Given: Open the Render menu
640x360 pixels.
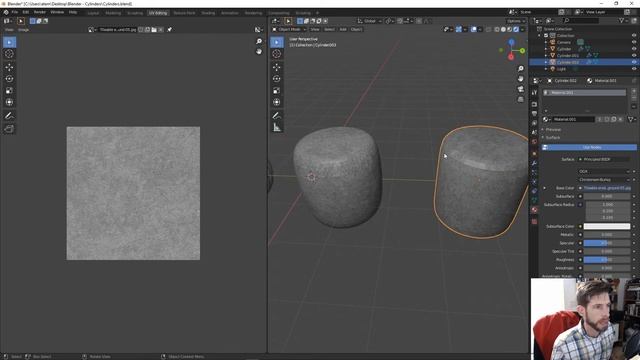Looking at the screenshot, I should (x=40, y=12).
